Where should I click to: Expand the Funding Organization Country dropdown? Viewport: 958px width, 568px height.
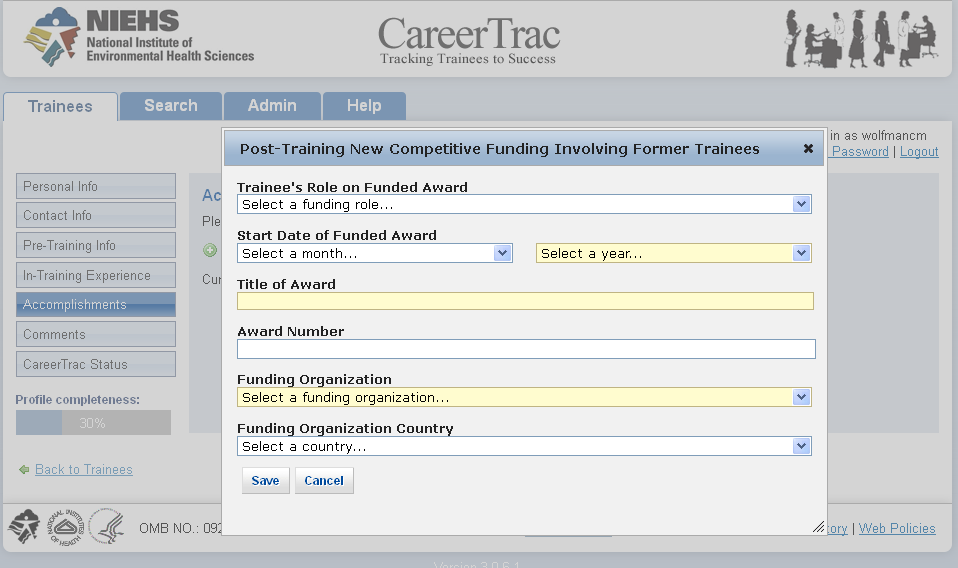click(524, 446)
